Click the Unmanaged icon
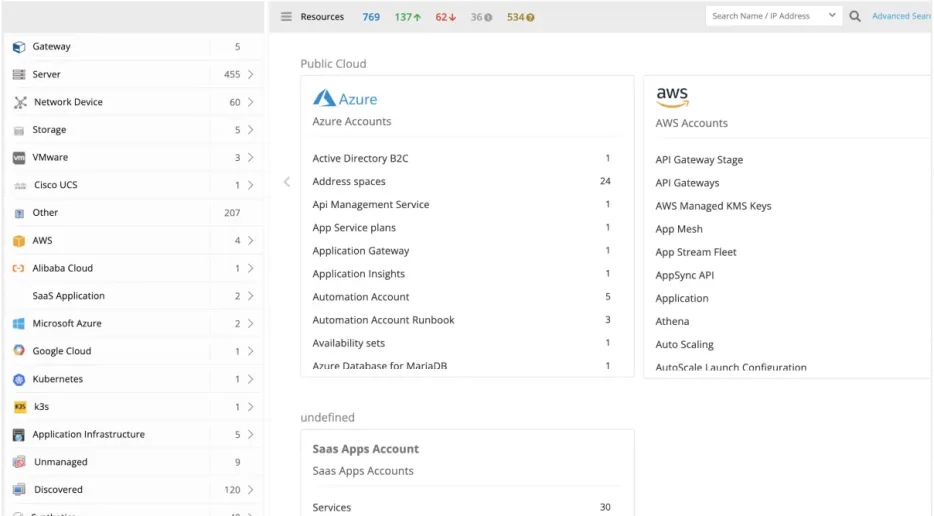The height and width of the screenshot is (516, 934). pyautogui.click(x=20, y=462)
